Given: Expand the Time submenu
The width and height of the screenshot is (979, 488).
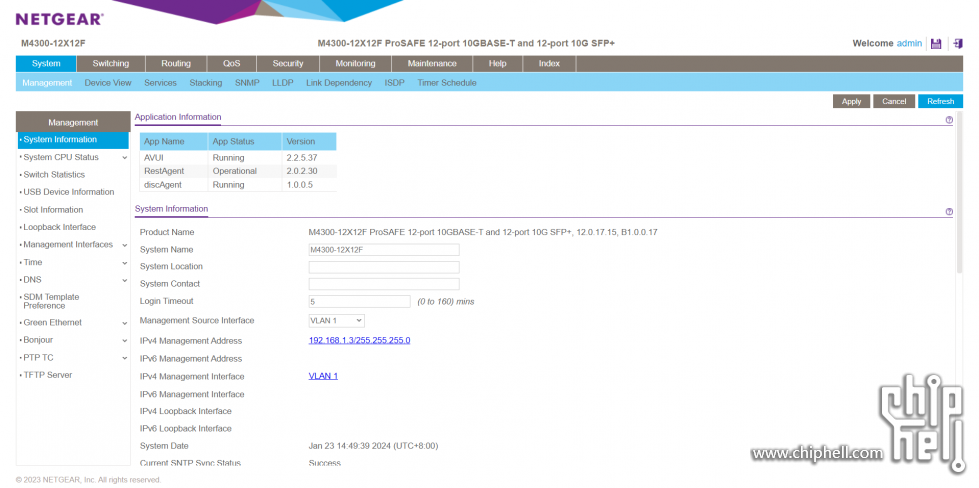Looking at the screenshot, I should coord(125,263).
